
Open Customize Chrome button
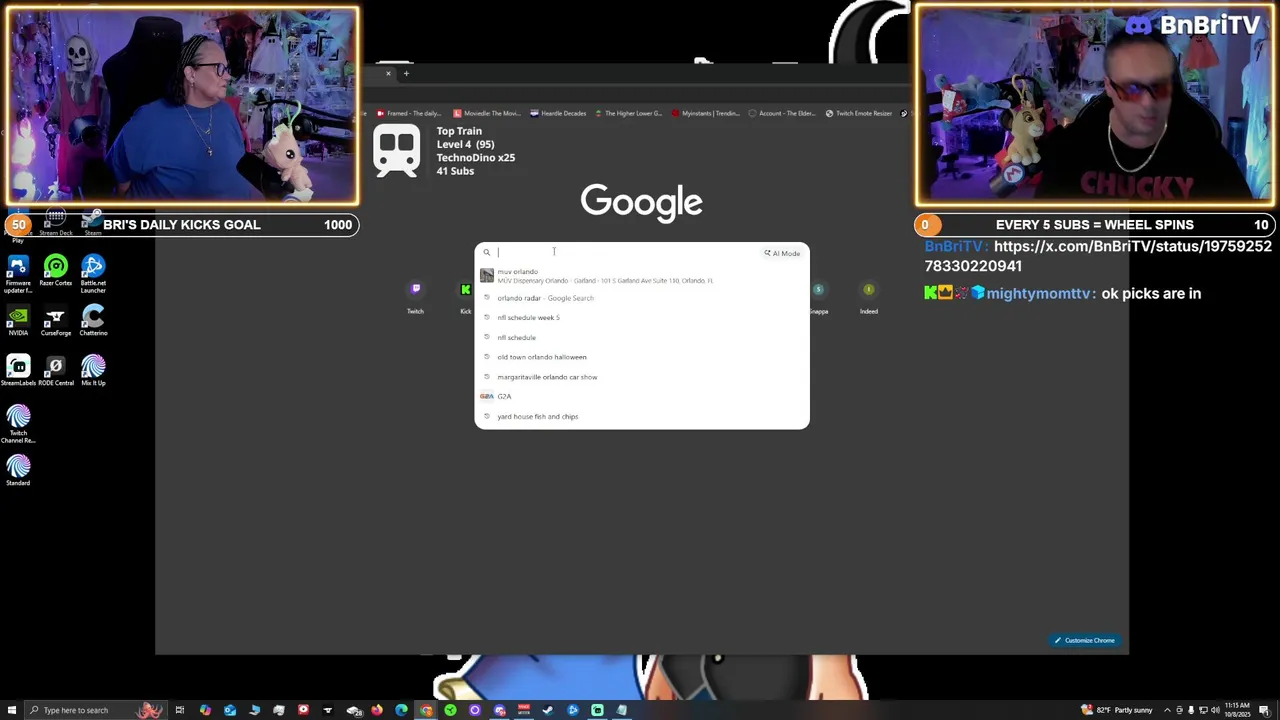[1084, 640]
